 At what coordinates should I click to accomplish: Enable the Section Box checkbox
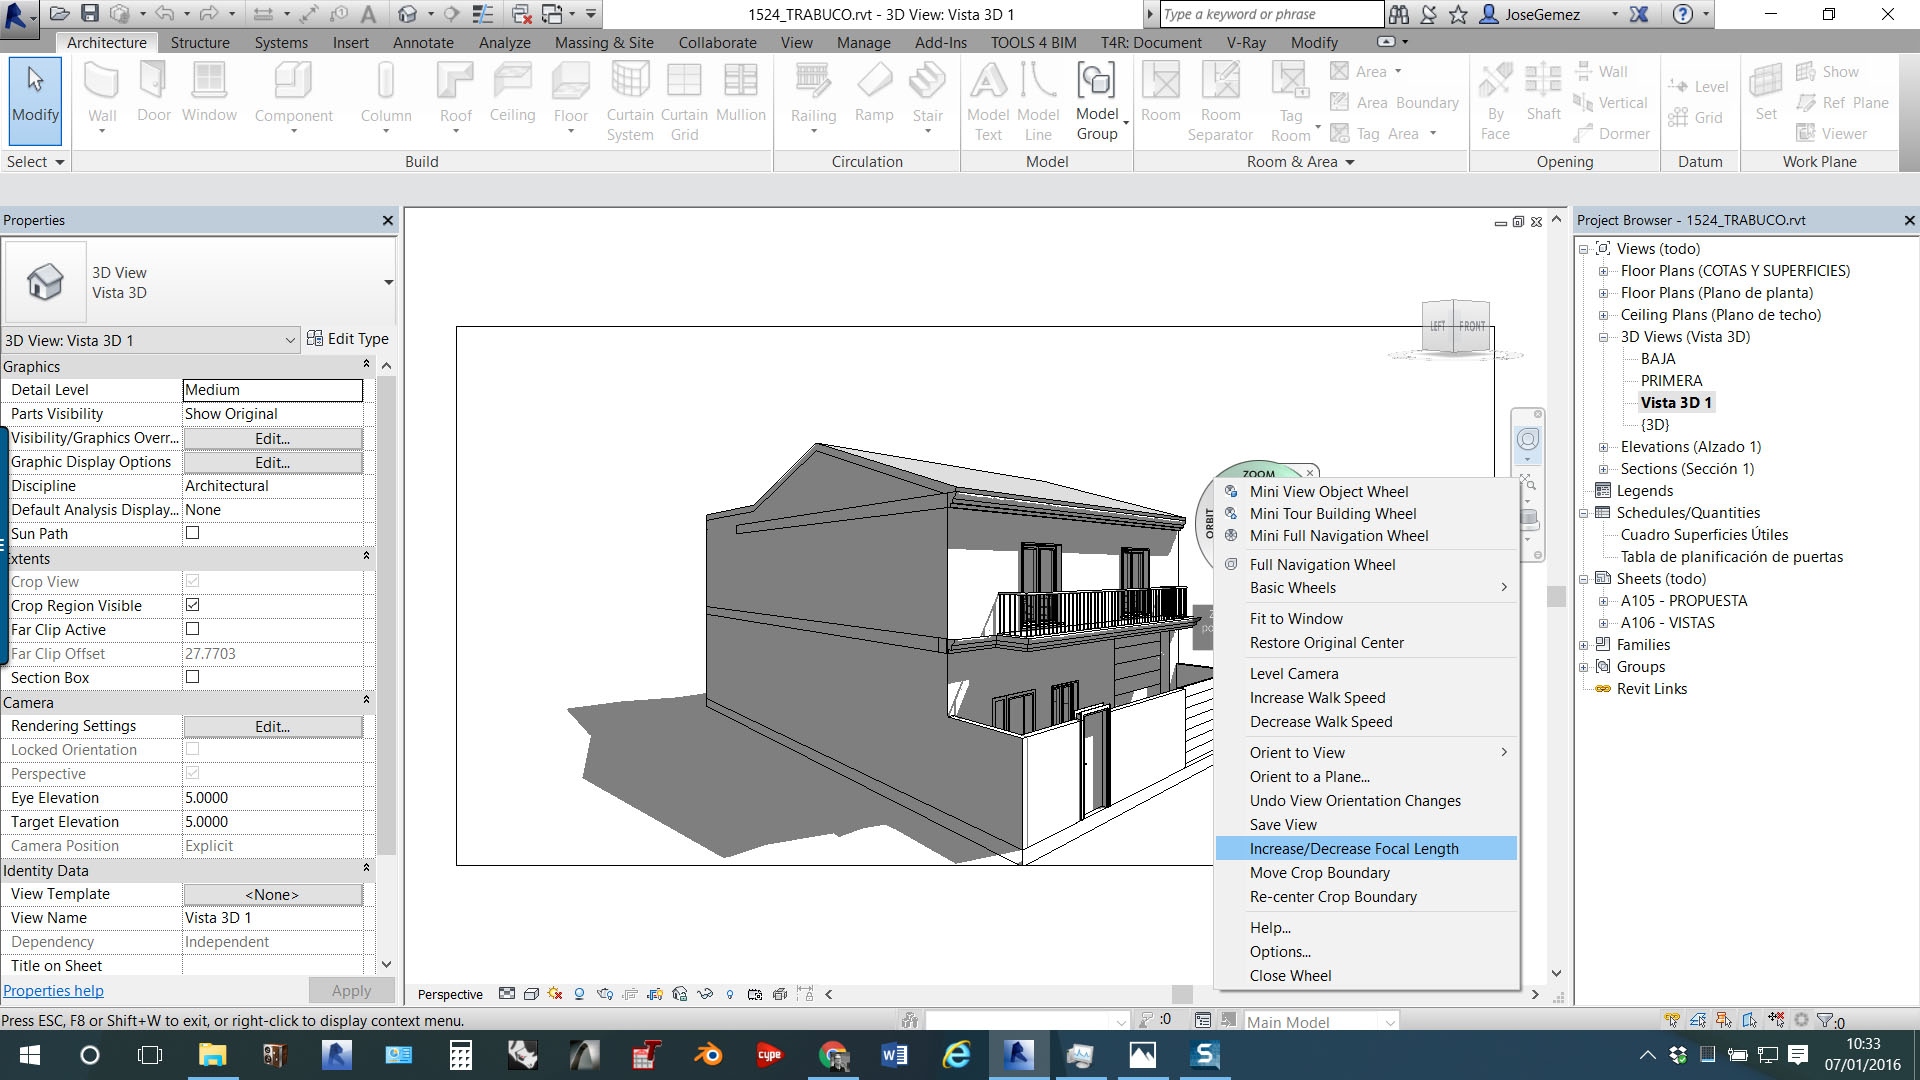click(x=193, y=677)
